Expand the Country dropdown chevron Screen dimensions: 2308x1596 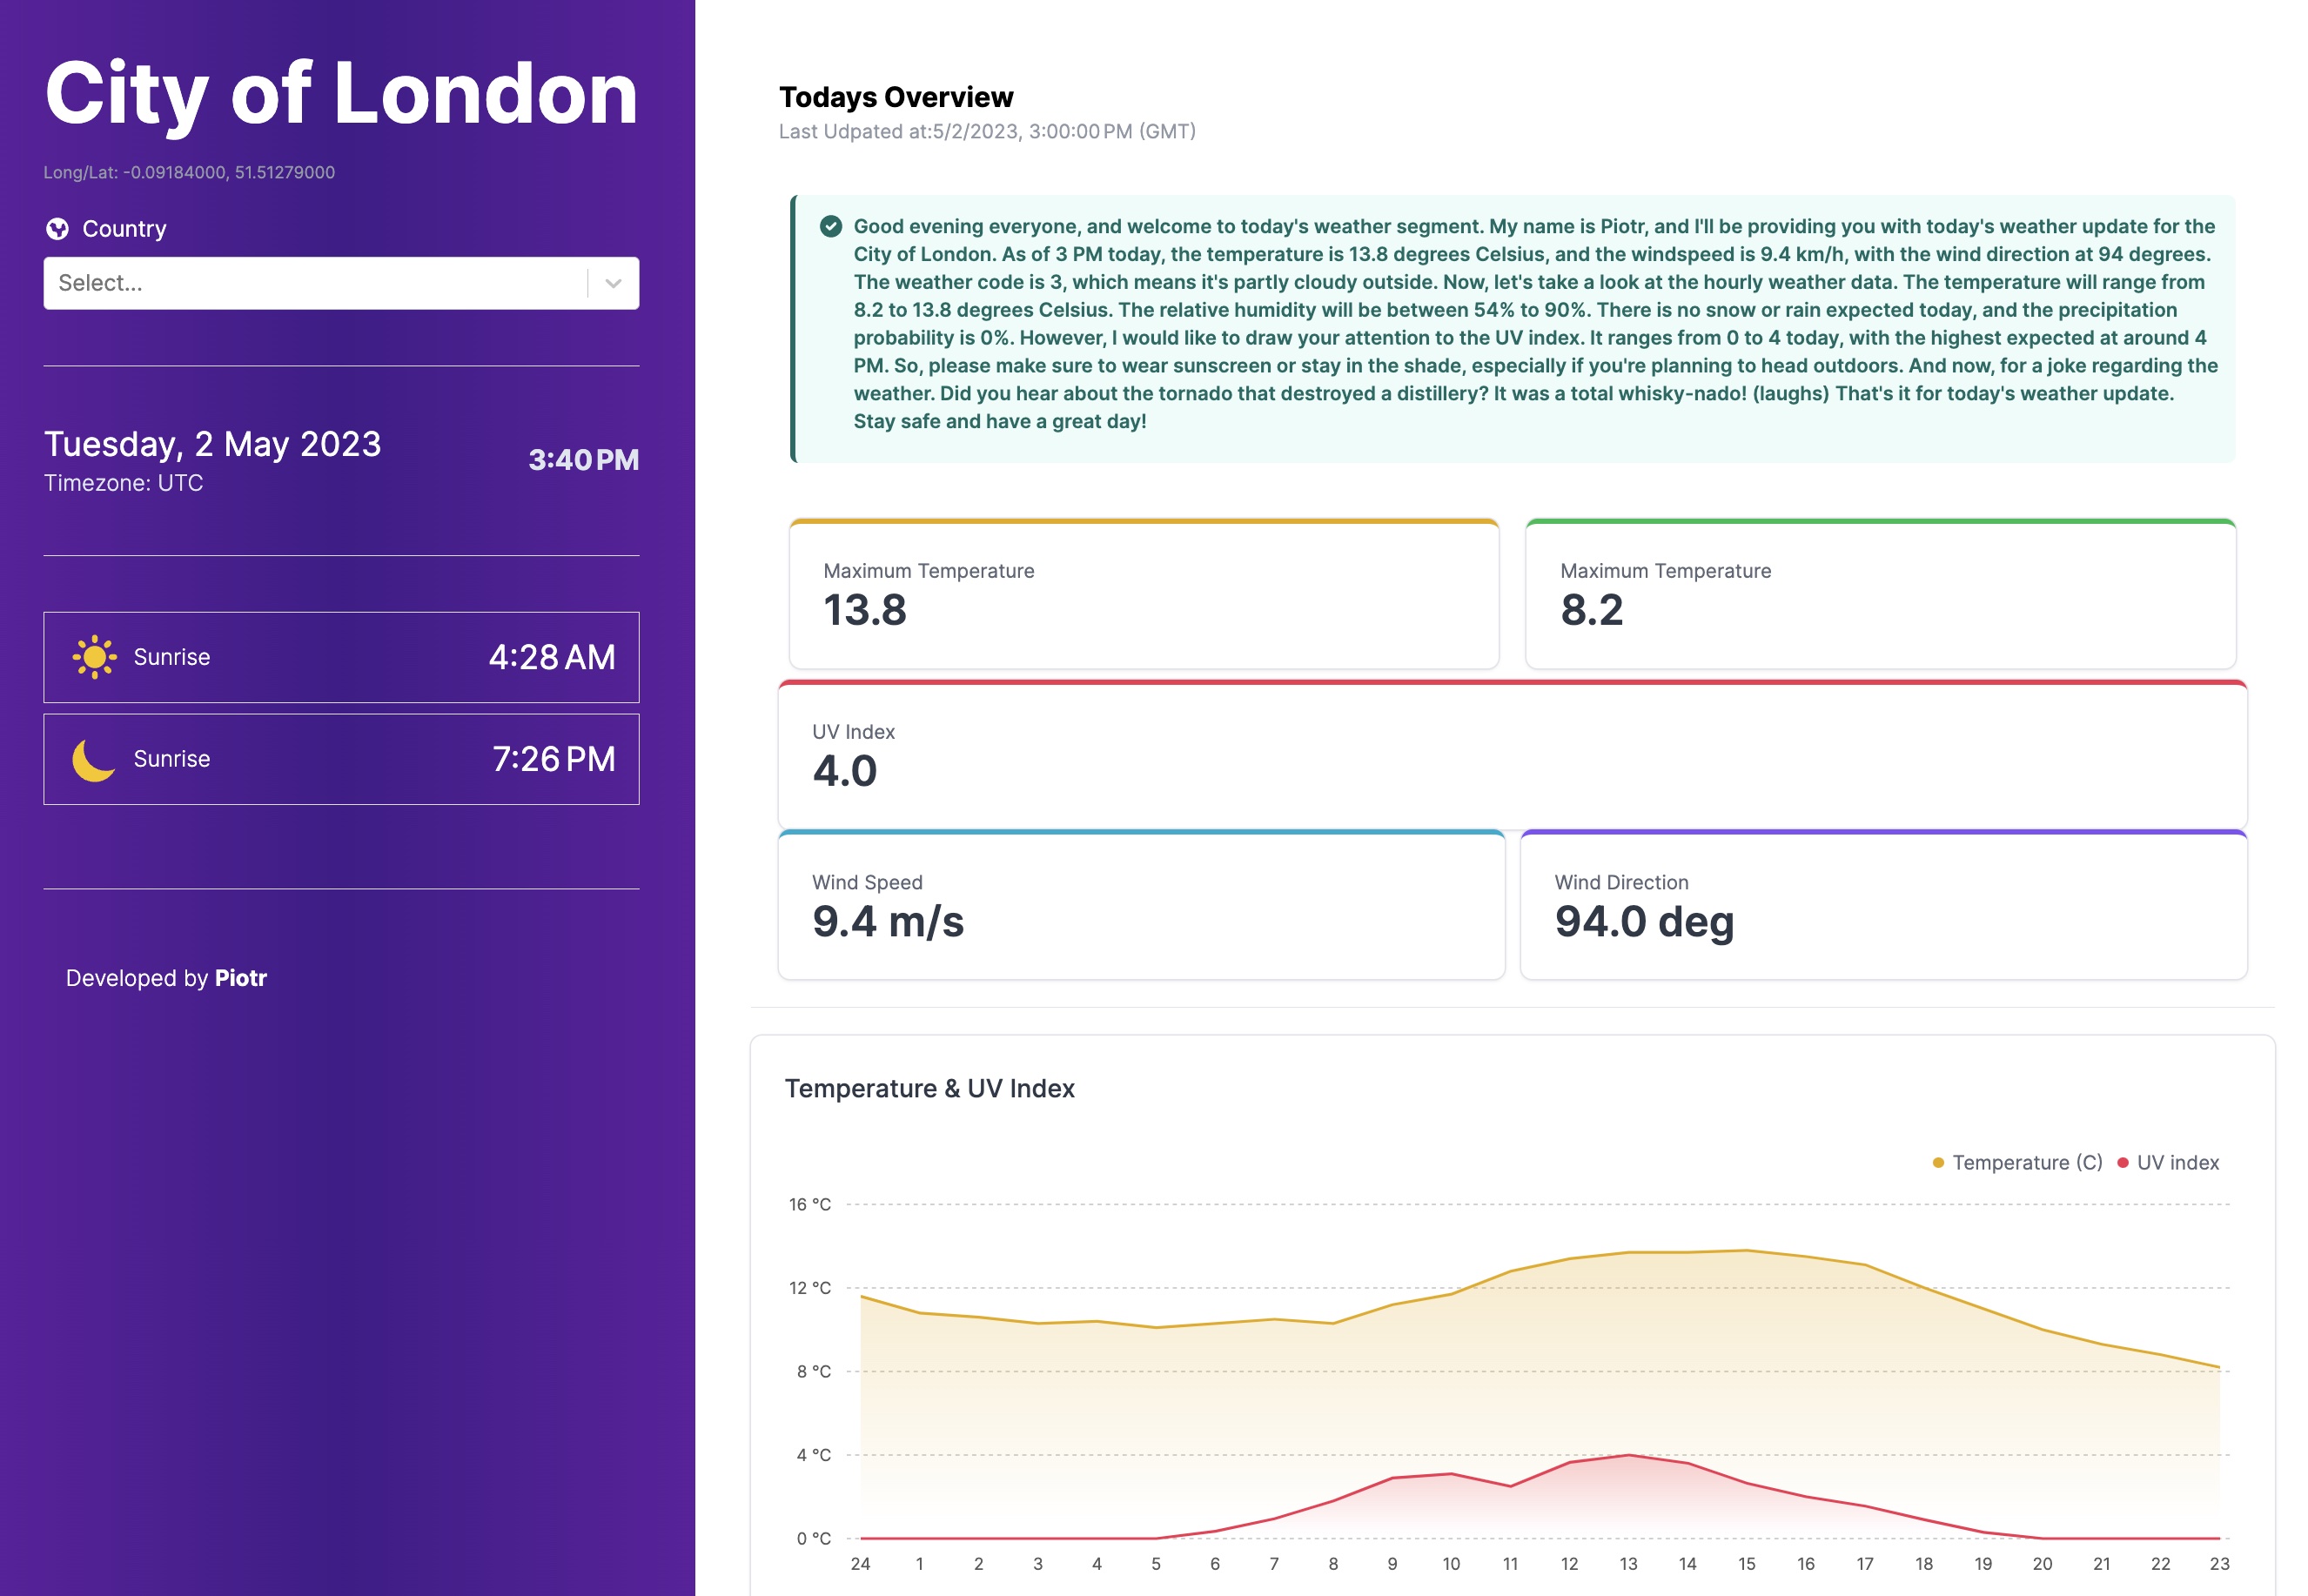[x=613, y=283]
